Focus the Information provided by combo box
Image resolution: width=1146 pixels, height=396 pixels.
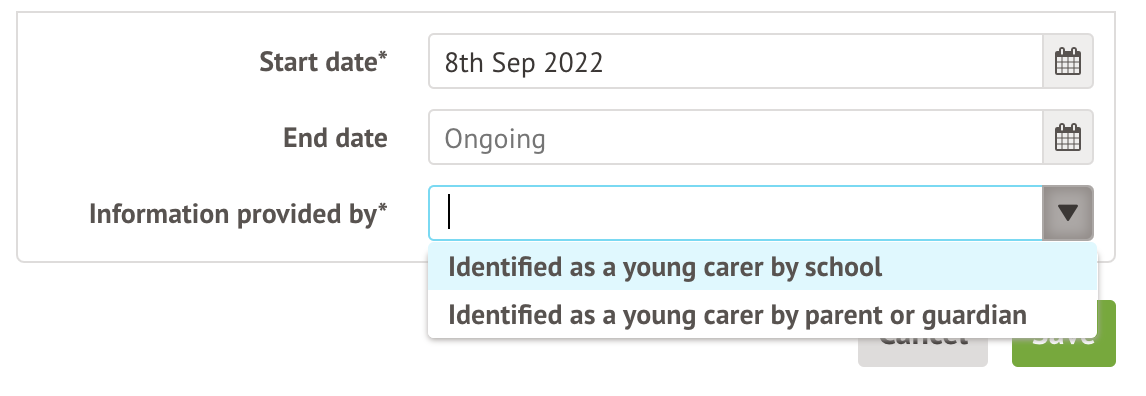[735, 213]
